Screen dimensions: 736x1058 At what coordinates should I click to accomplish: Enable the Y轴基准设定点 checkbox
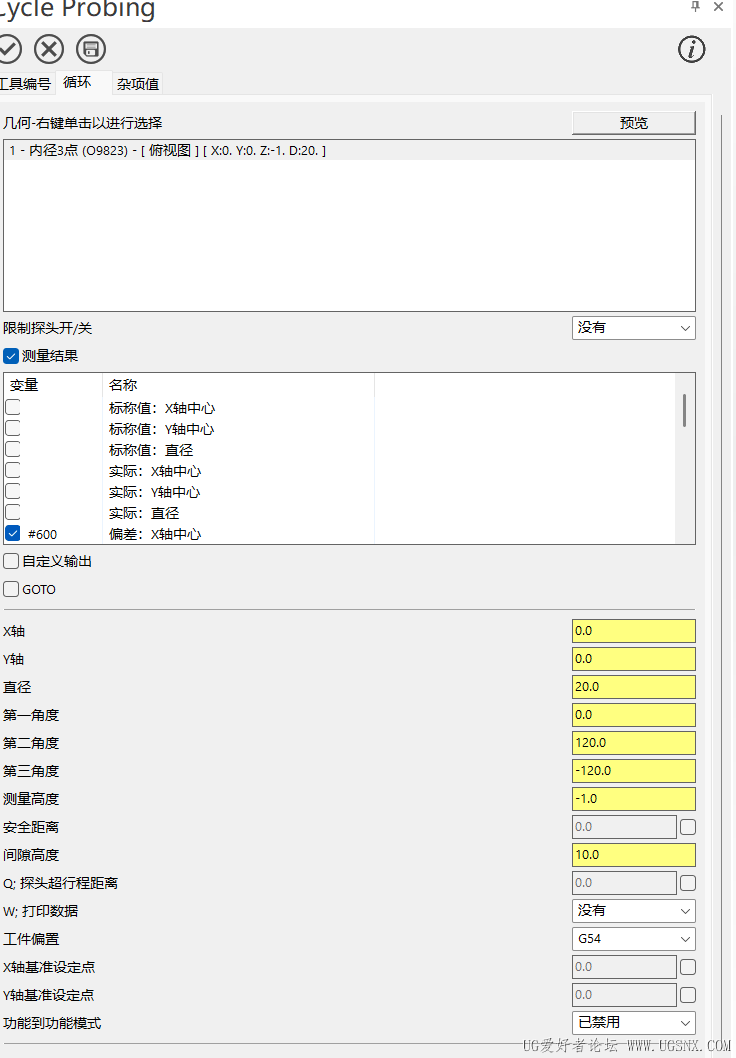pyautogui.click(x=688, y=995)
